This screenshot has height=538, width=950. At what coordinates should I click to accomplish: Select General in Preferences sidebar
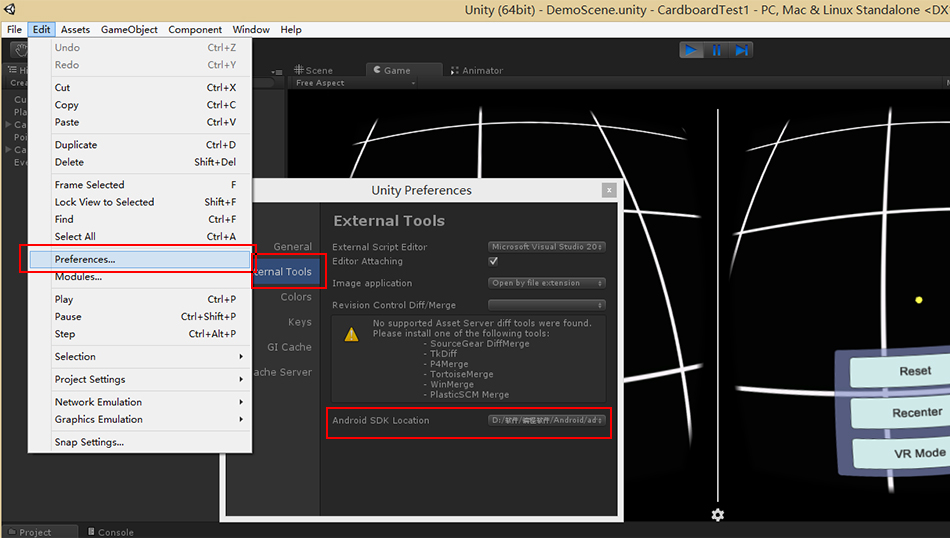pyautogui.click(x=293, y=247)
